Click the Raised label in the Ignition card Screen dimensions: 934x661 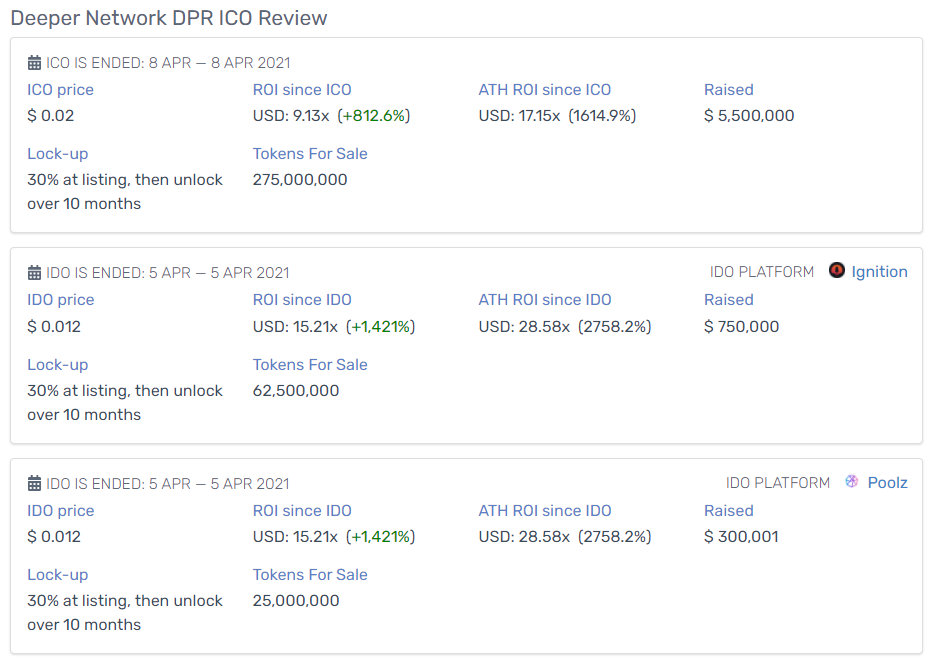pos(728,300)
